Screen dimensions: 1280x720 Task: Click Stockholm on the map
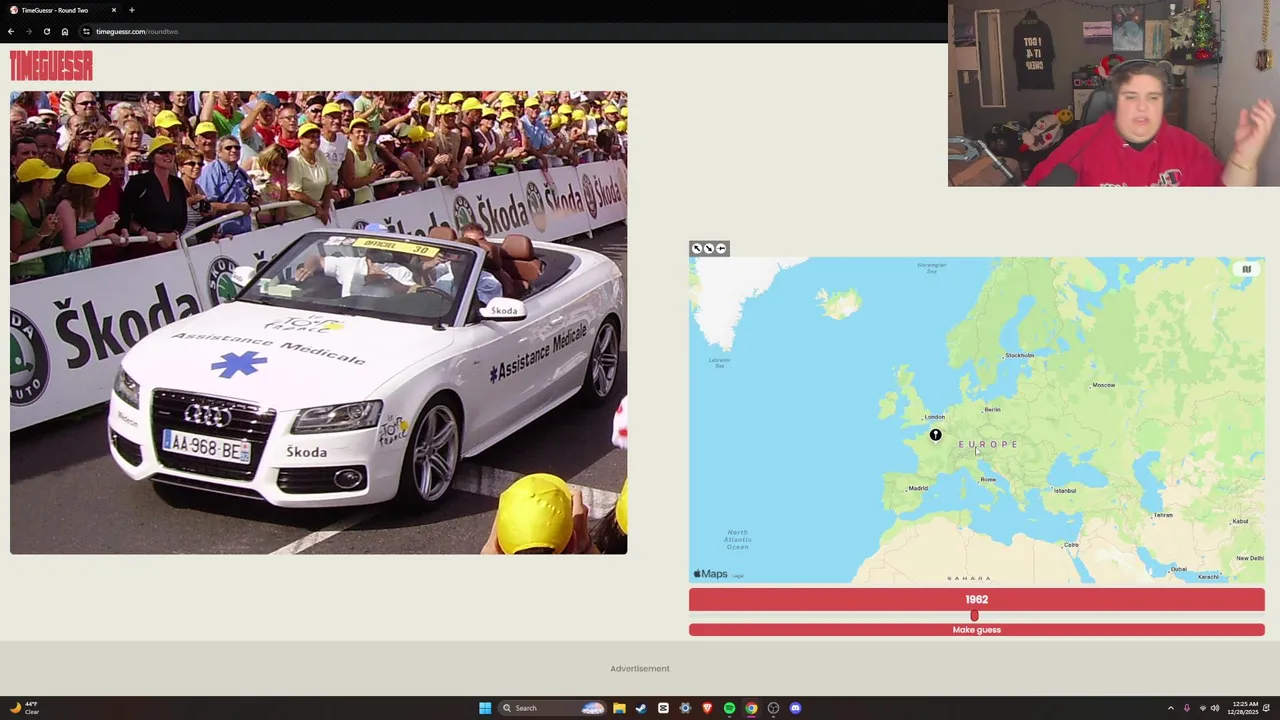[1019, 355]
